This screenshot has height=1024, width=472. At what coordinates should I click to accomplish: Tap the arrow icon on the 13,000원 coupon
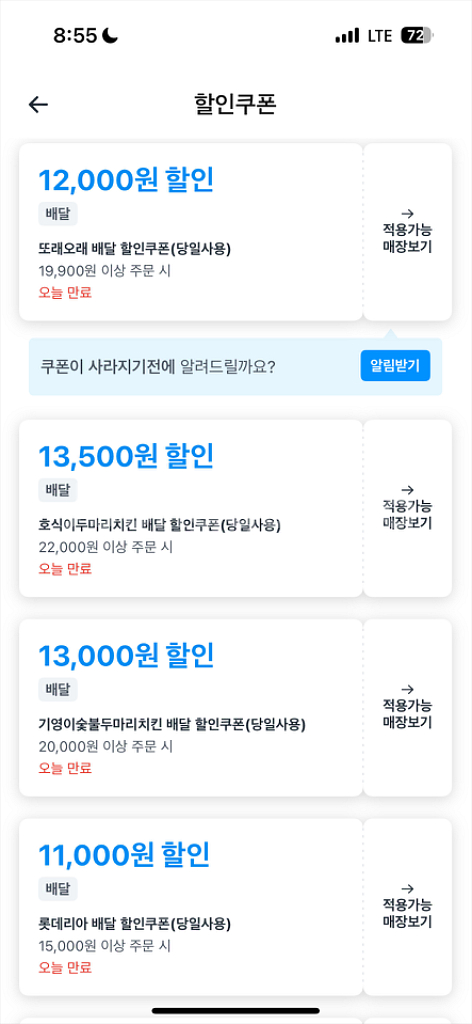[x=407, y=689]
